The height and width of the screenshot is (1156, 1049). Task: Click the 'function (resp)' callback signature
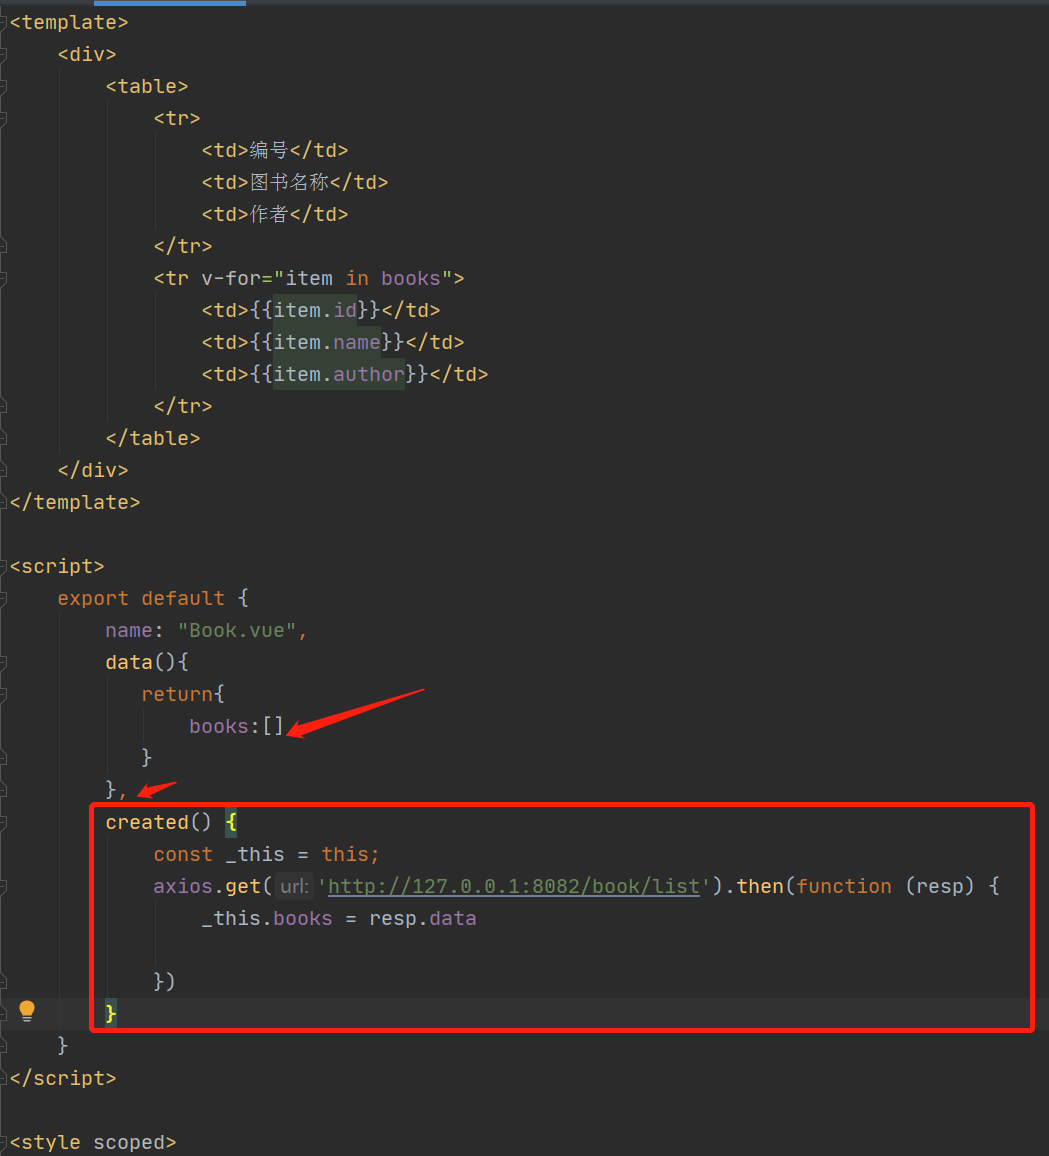(x=885, y=886)
